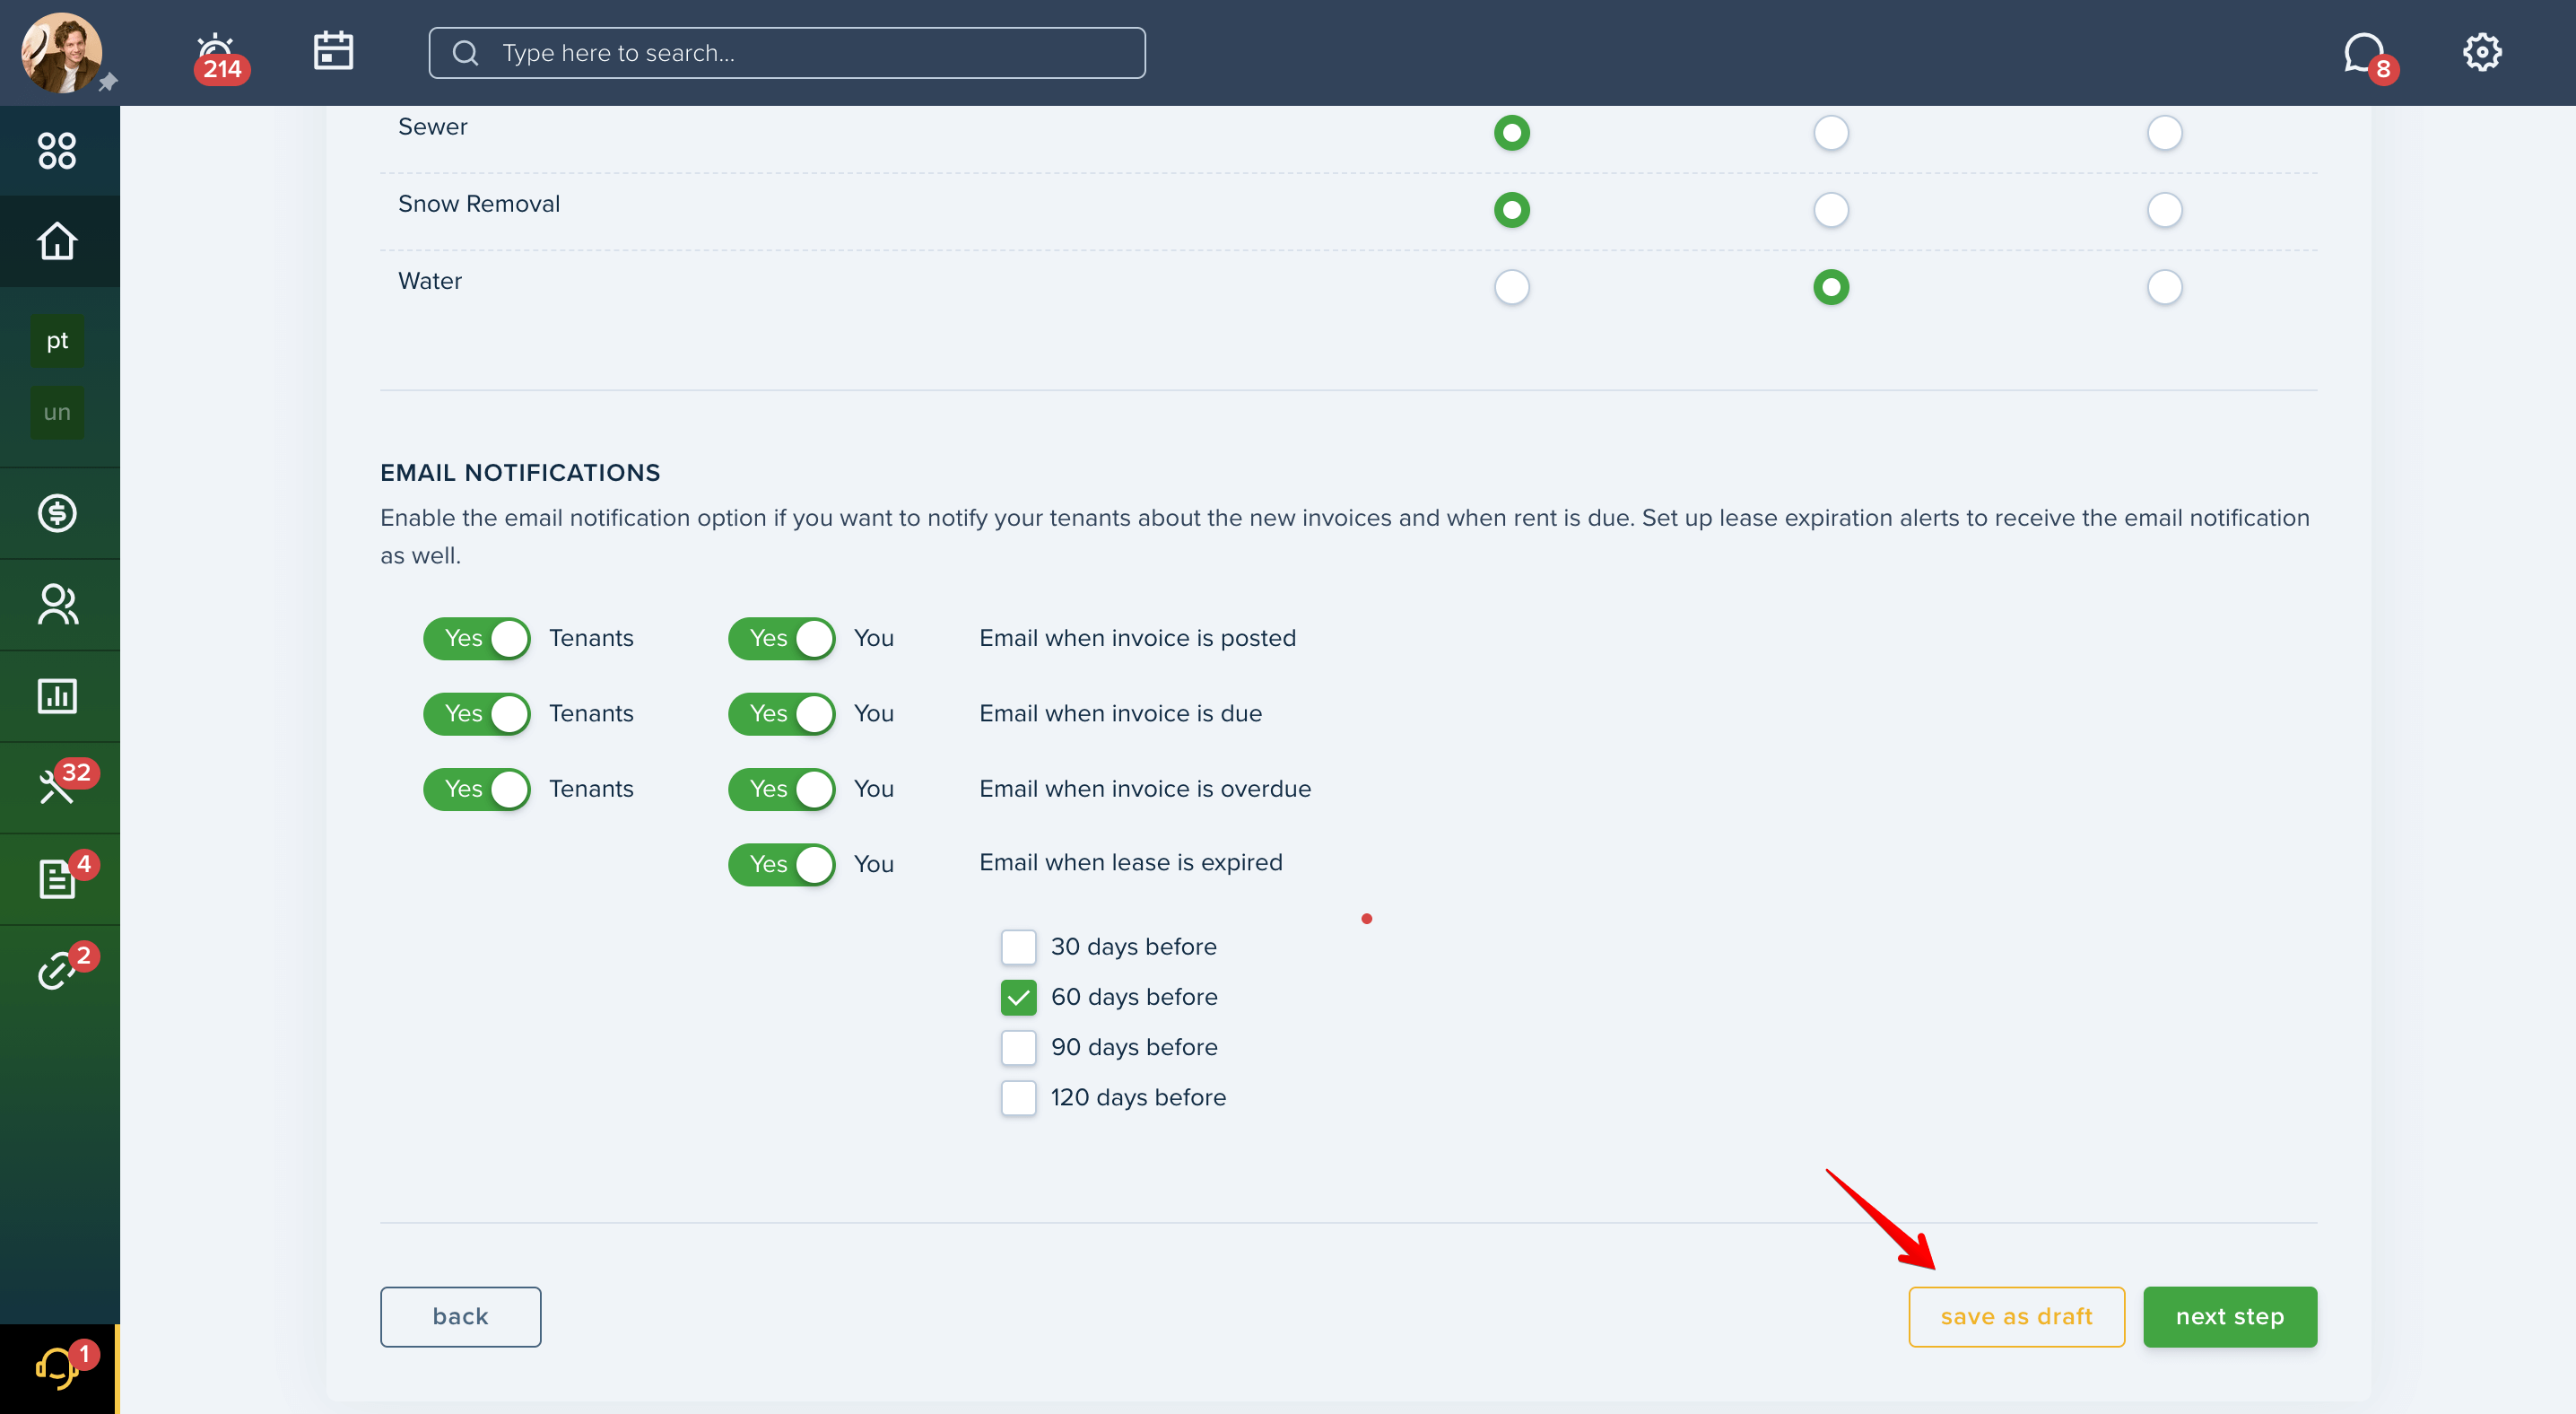Open the settings gear icon
The width and height of the screenshot is (2576, 1414).
pos(2481,52)
